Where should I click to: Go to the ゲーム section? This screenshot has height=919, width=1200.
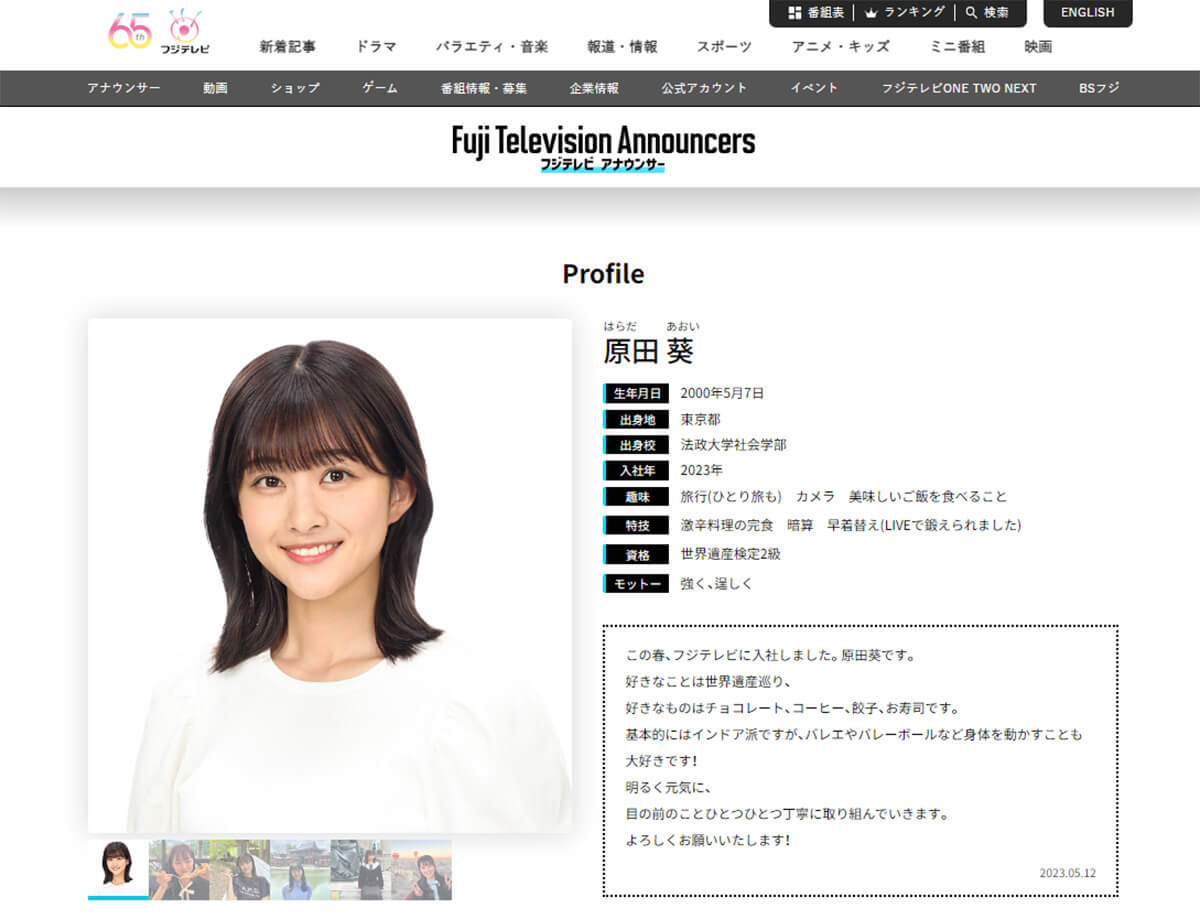point(380,88)
